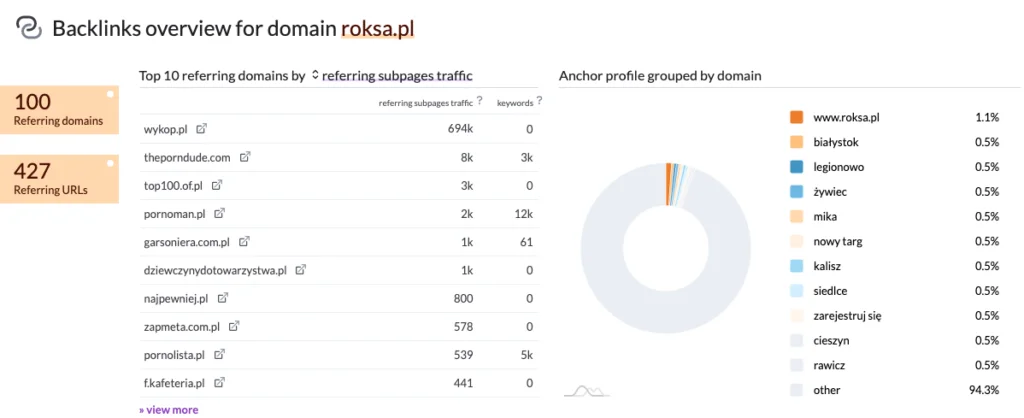This screenshot has height=418, width=1024.
Task: Click orange www.roksa.pl legend swatch
Action: pyautogui.click(x=796, y=117)
